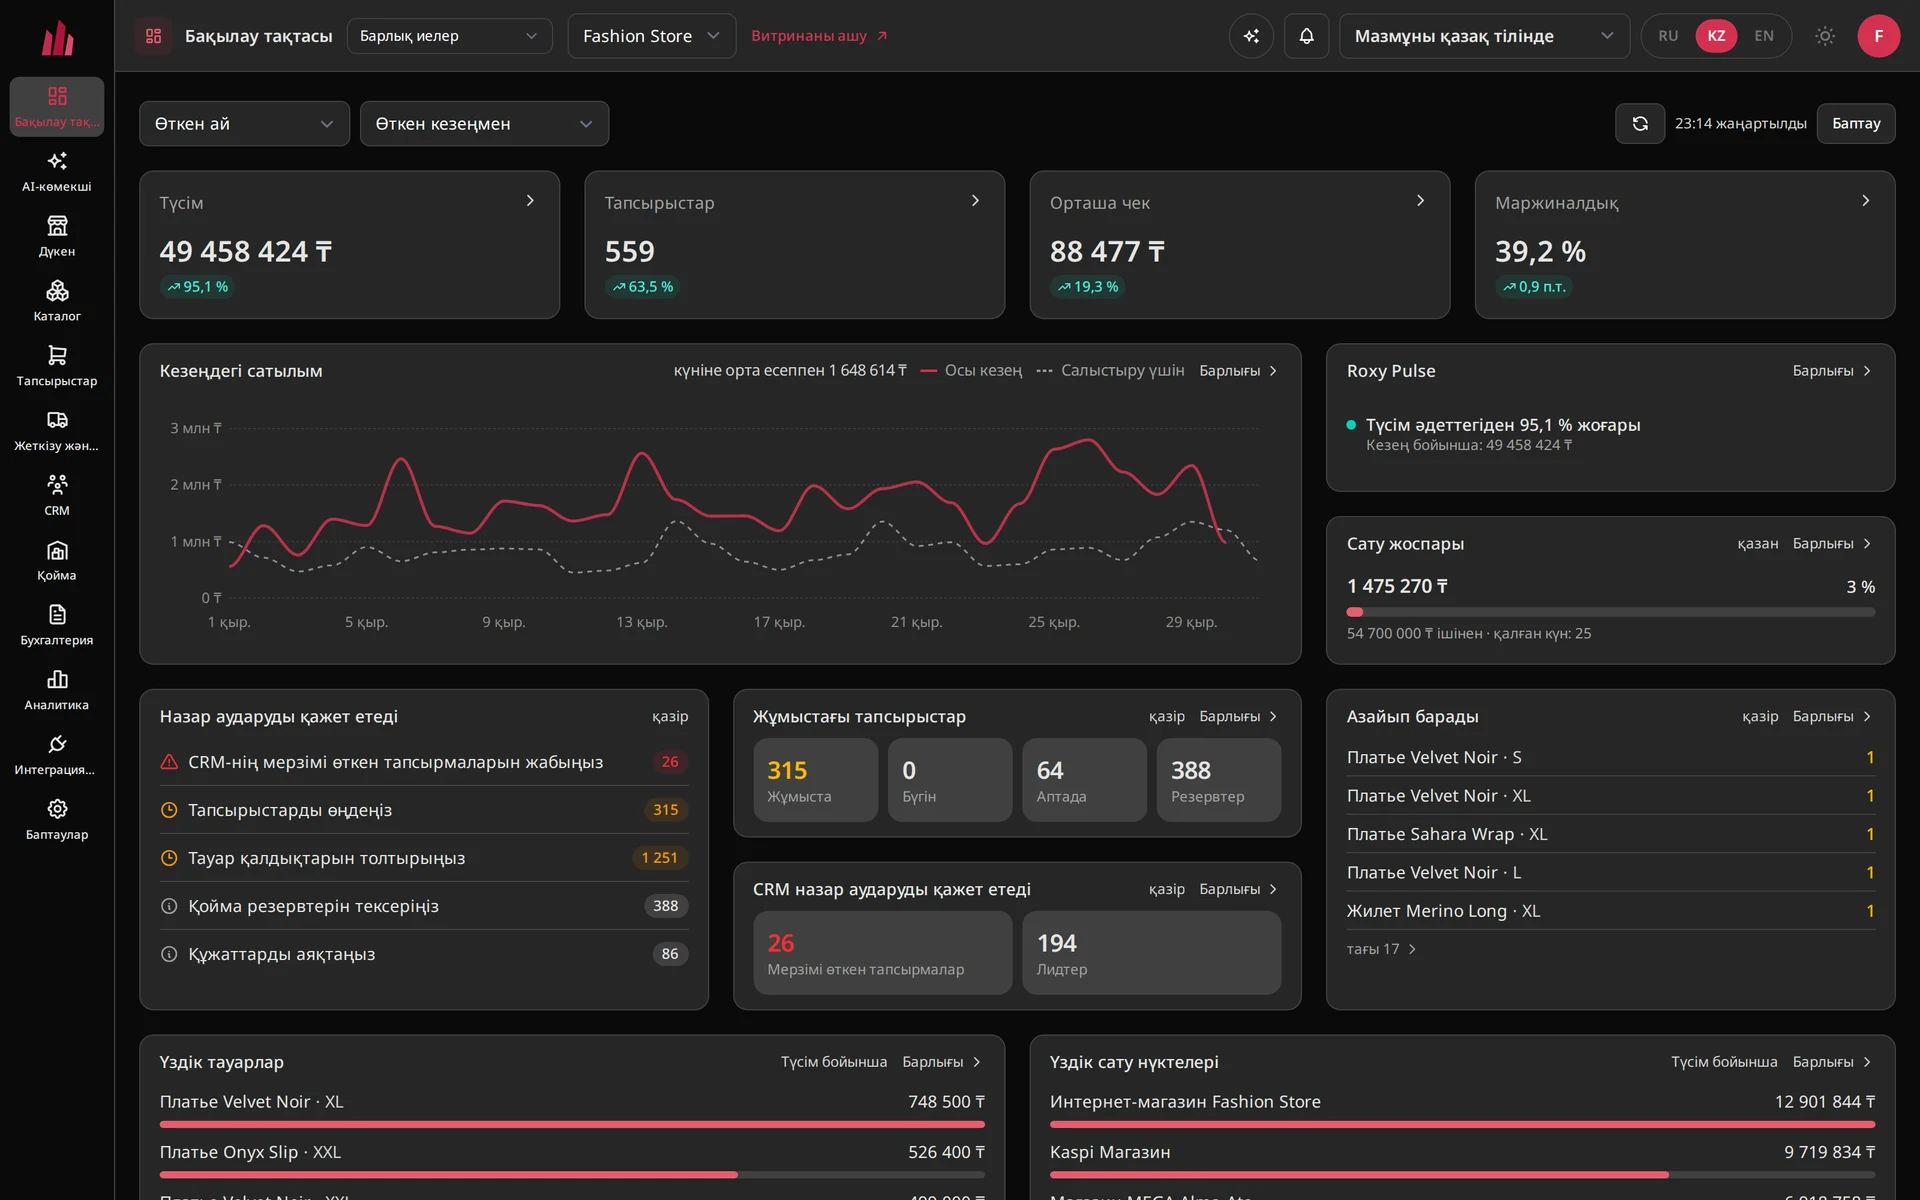Click the AI sparkle button in header
The image size is (1920, 1200).
(1251, 36)
